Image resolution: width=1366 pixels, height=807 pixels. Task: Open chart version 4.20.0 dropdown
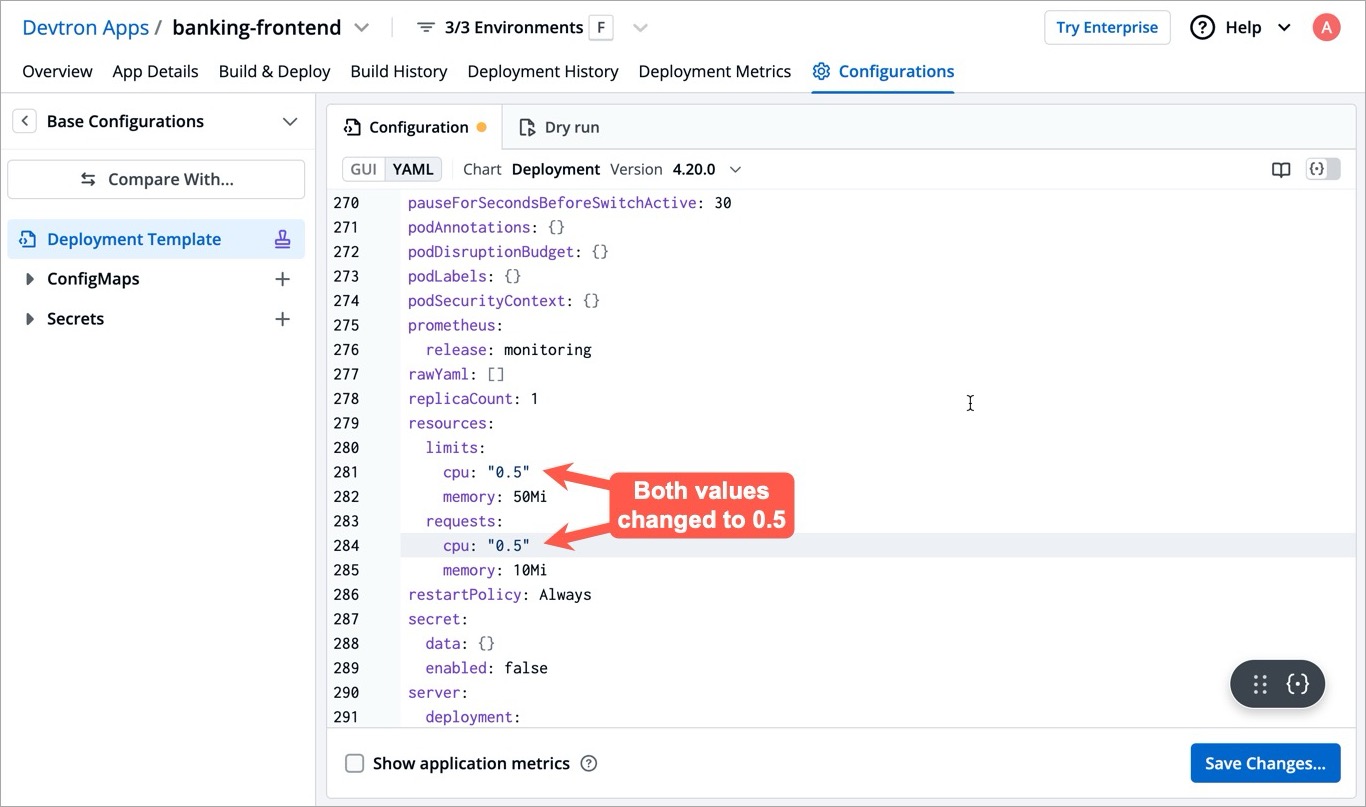(x=735, y=170)
